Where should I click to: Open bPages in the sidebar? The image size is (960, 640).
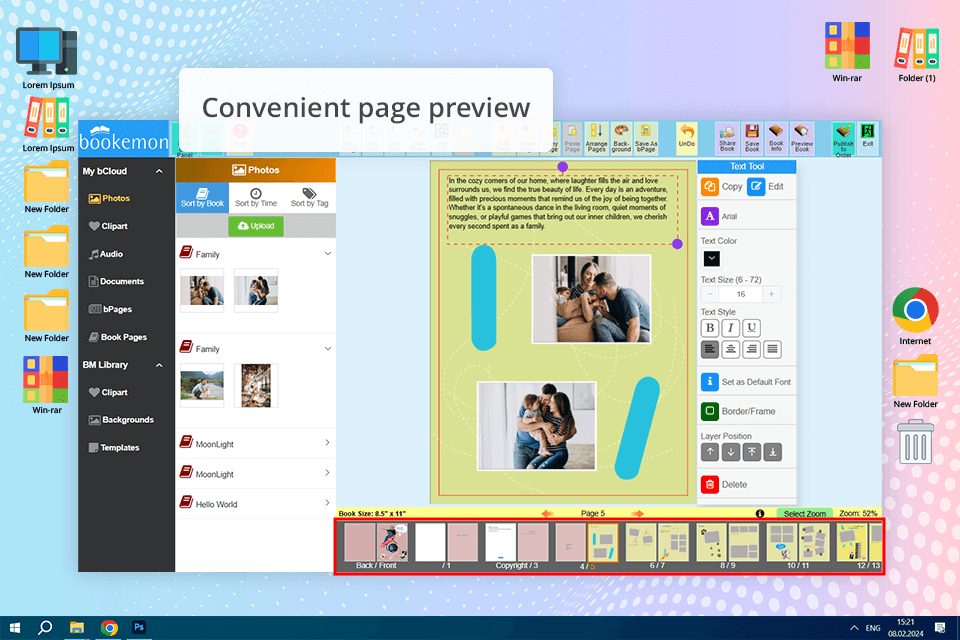point(110,309)
